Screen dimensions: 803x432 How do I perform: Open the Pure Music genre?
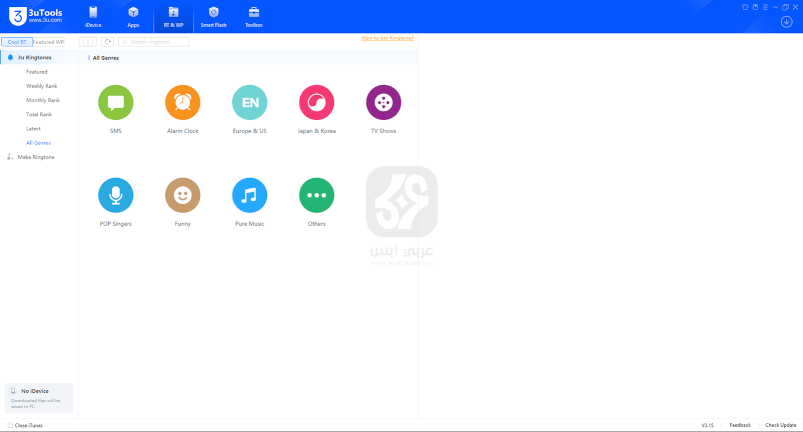250,195
